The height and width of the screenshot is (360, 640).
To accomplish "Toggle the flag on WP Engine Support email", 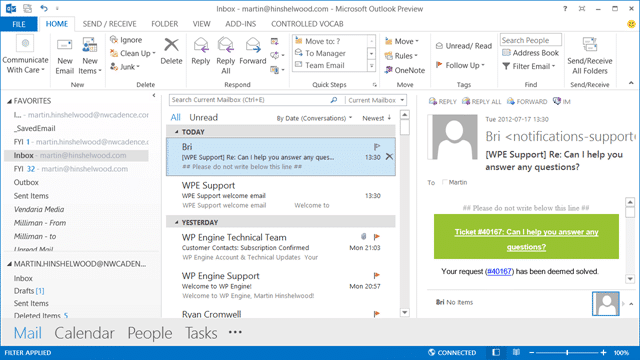I will (377, 276).
